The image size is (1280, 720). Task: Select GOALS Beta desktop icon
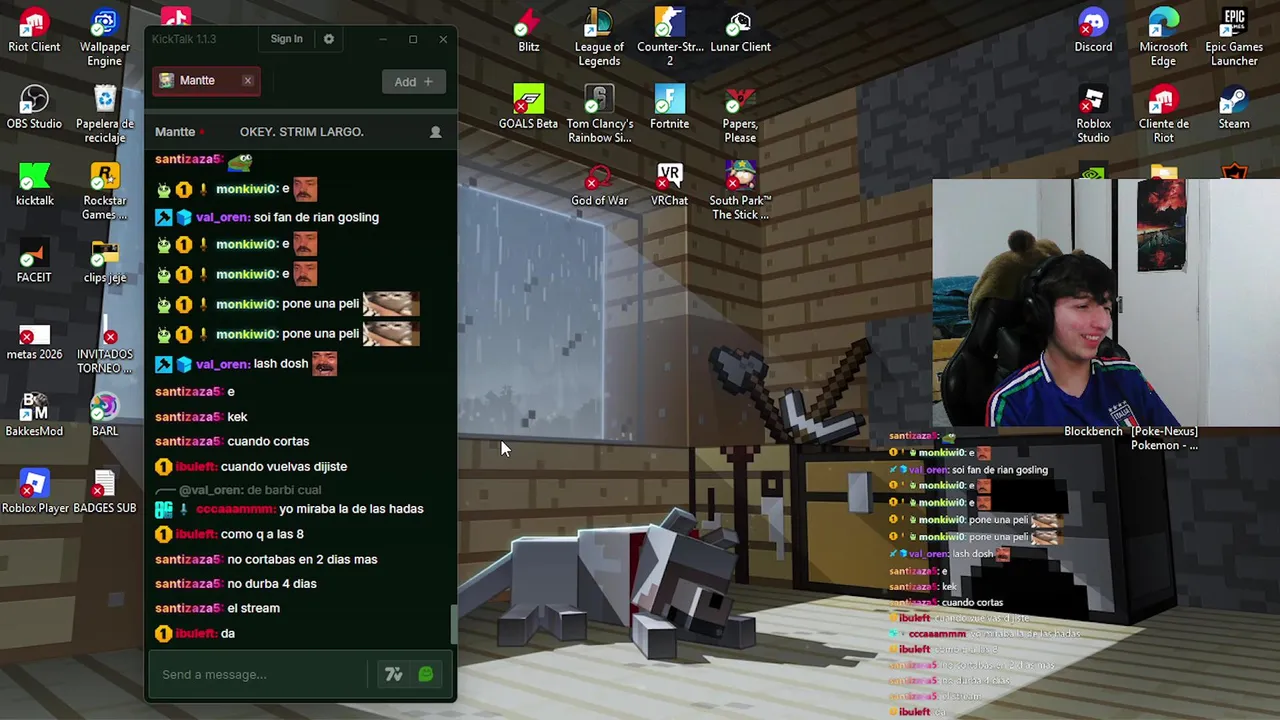[528, 108]
